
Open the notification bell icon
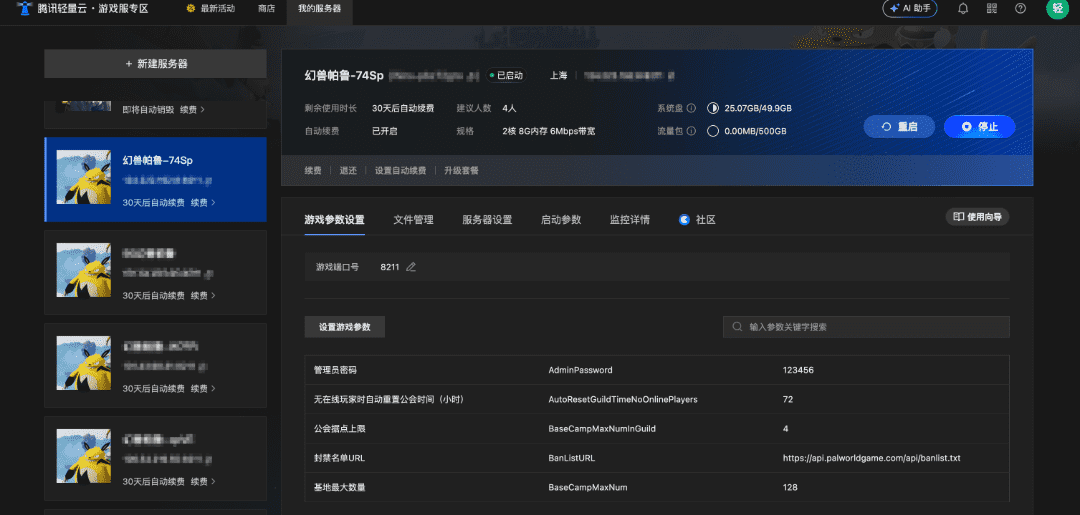tap(963, 9)
